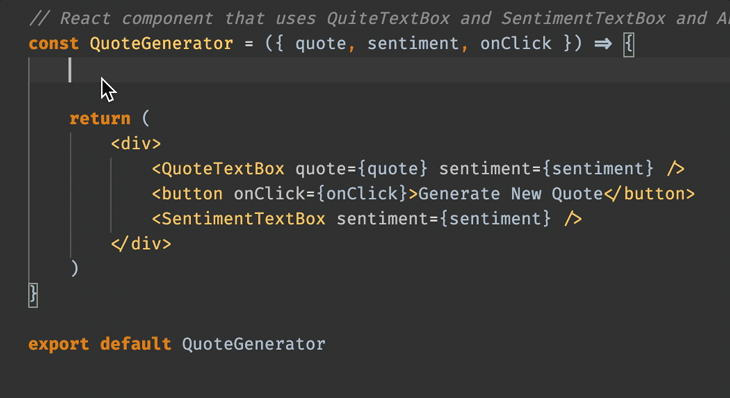Click the closing parenthesis of the return statement
This screenshot has width=730, height=398.
74,269
